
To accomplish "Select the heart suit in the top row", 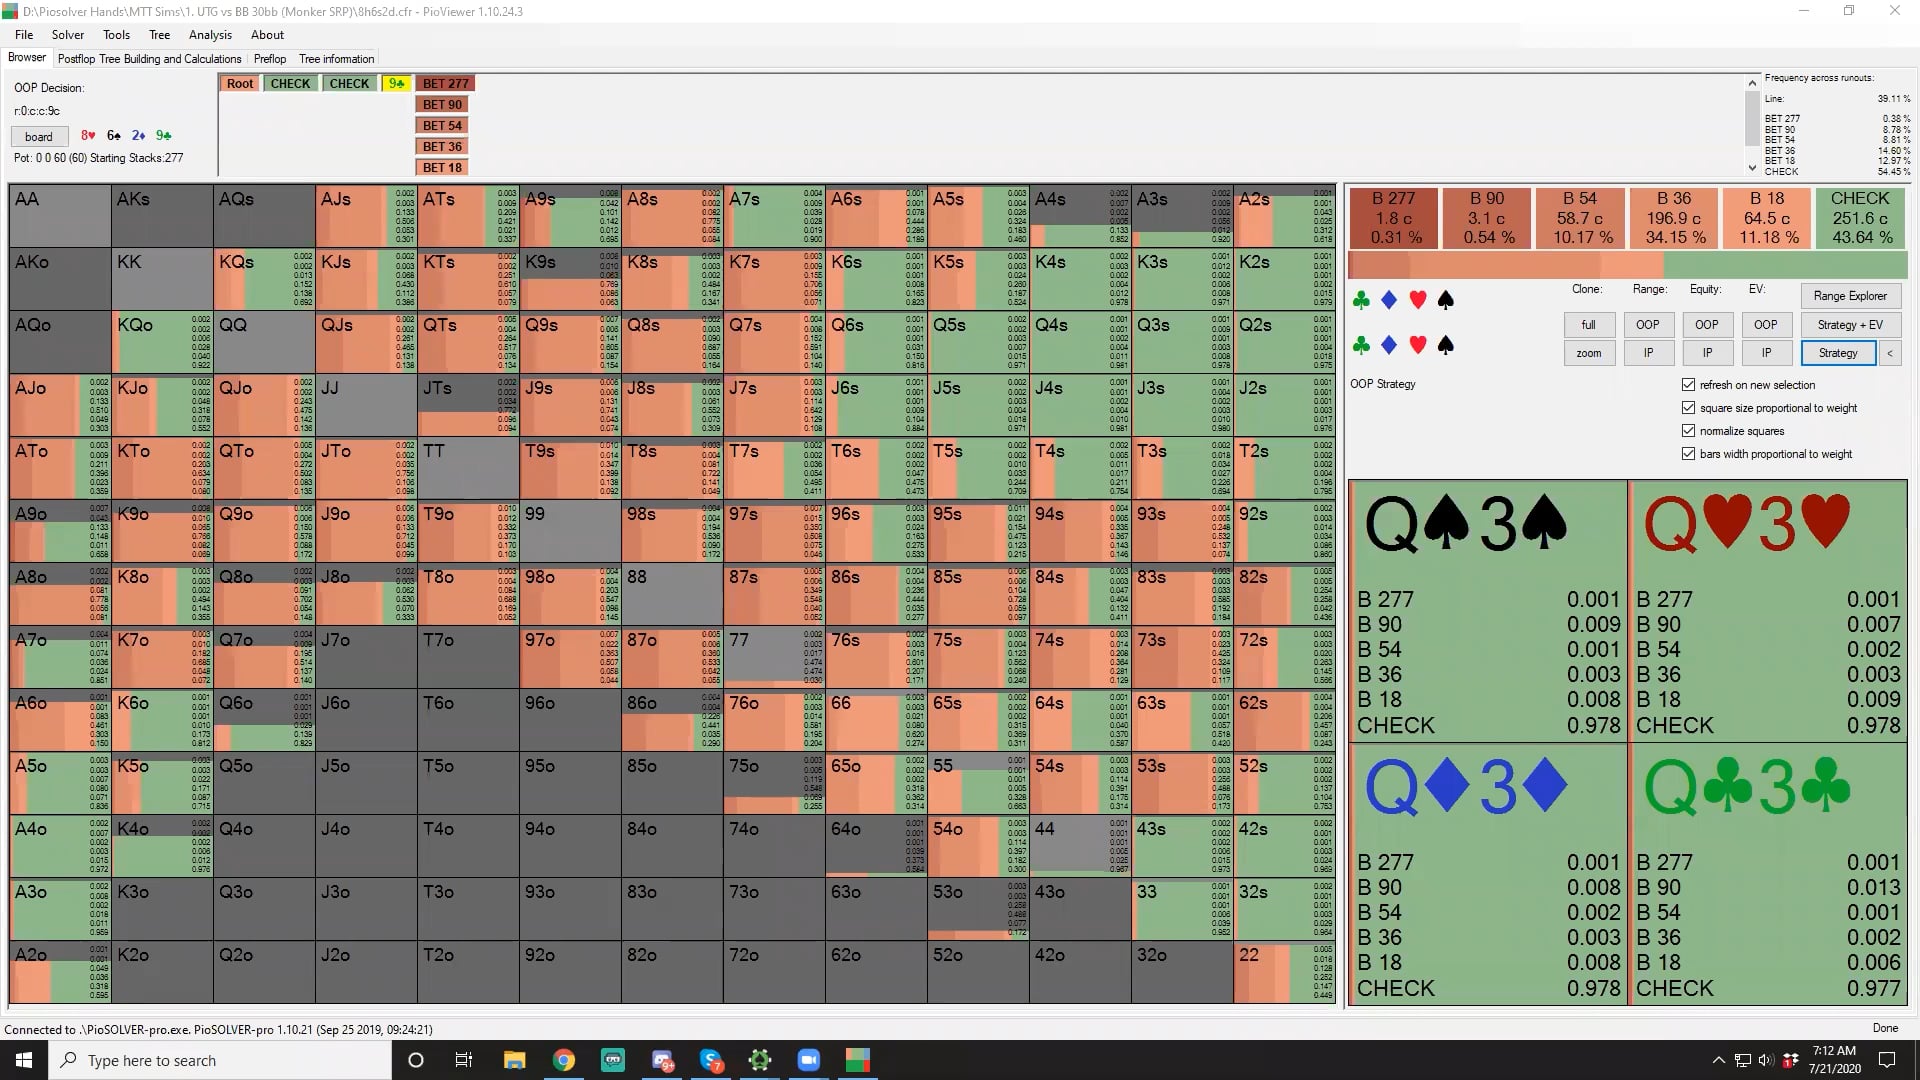I will pos(1417,300).
